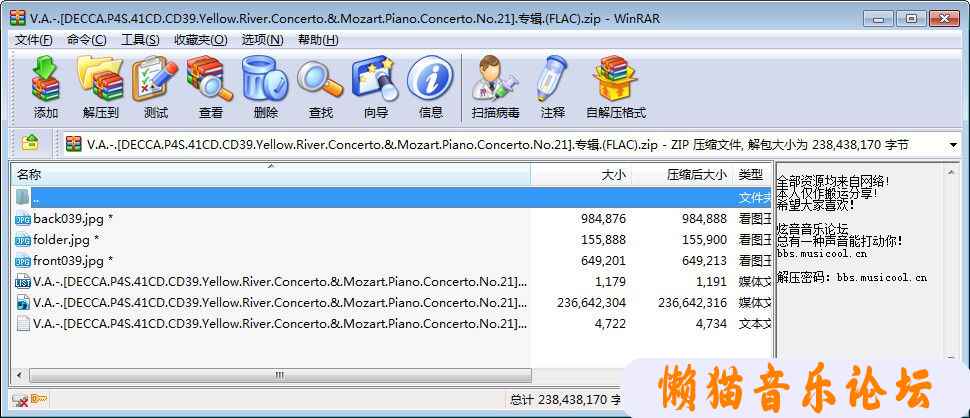Image resolution: width=970 pixels, height=418 pixels.
Task: Click file list horizontal scrollbar thumb
Action: [280, 375]
